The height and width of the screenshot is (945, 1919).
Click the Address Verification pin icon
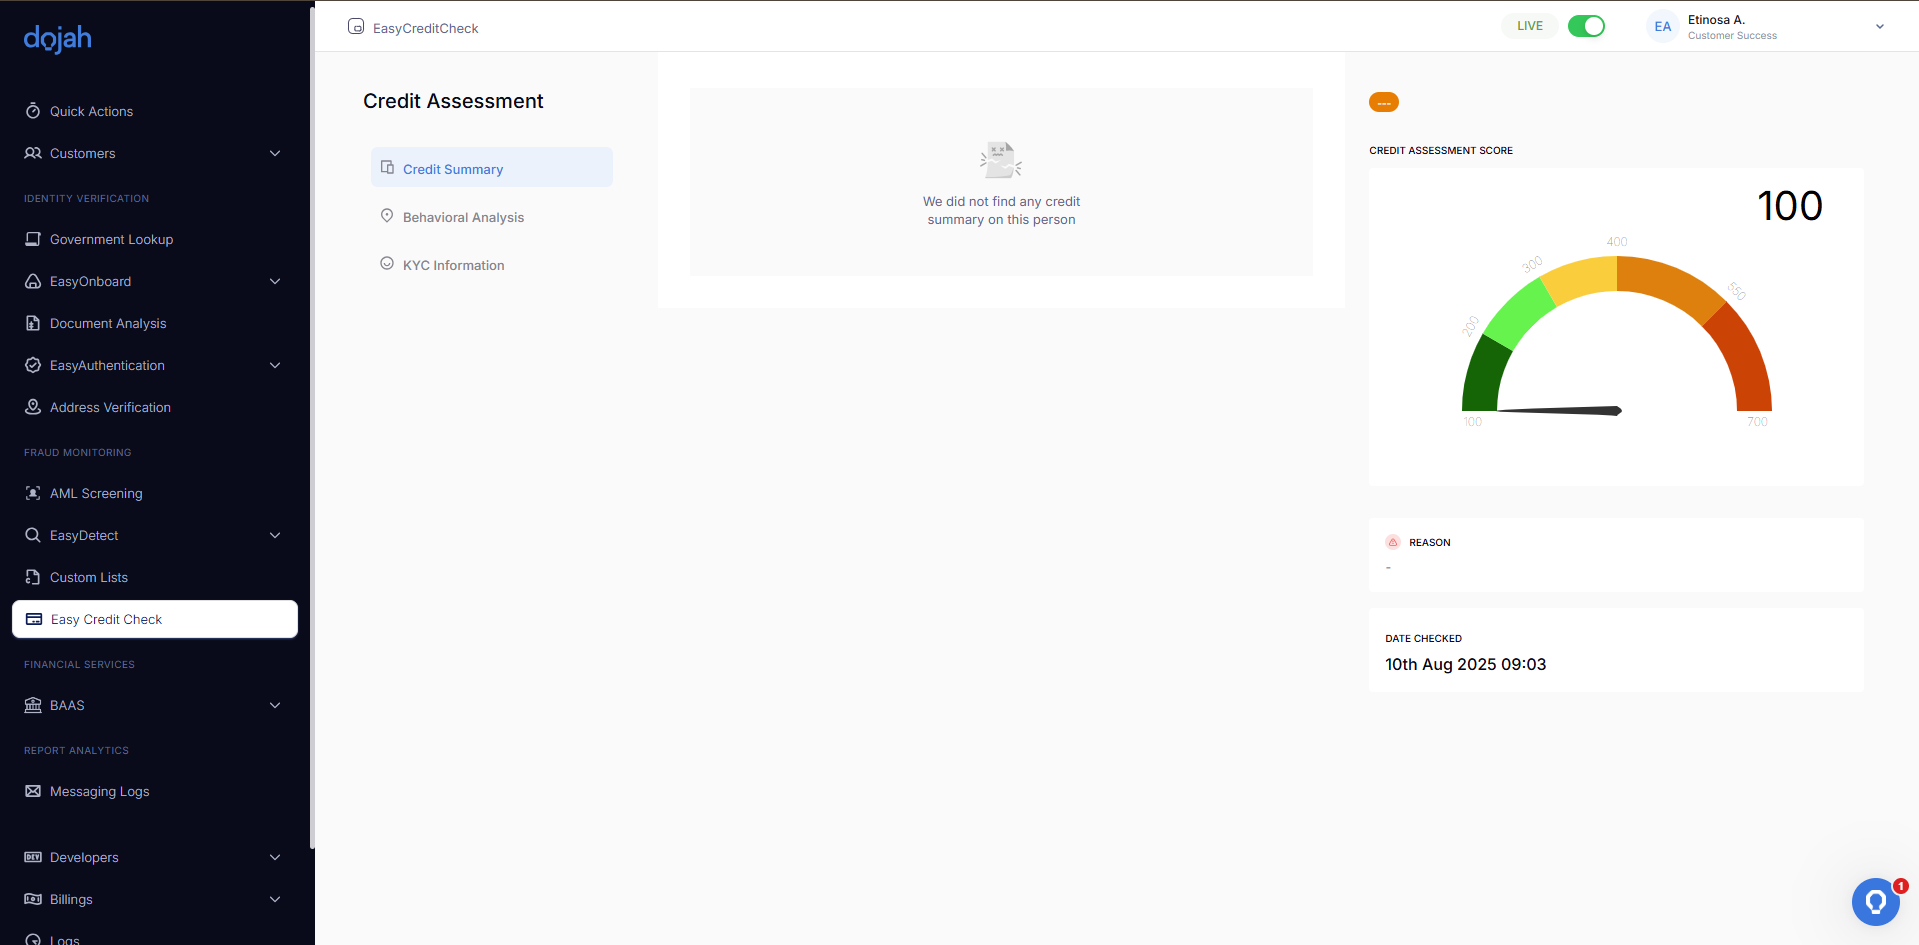[33, 407]
